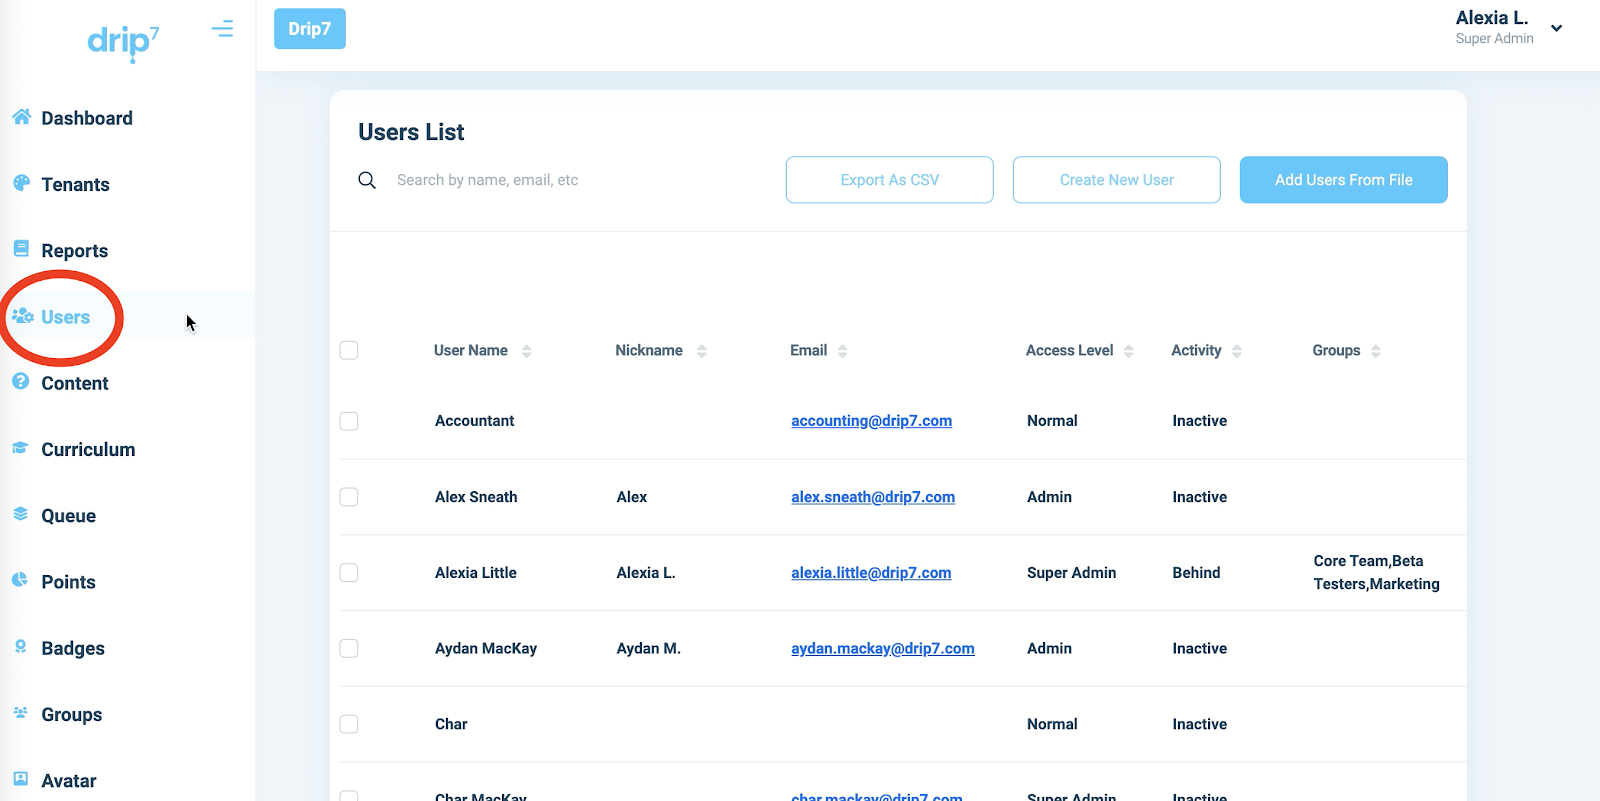Toggle the select-all users checkbox
The height and width of the screenshot is (801, 1600).
point(349,350)
